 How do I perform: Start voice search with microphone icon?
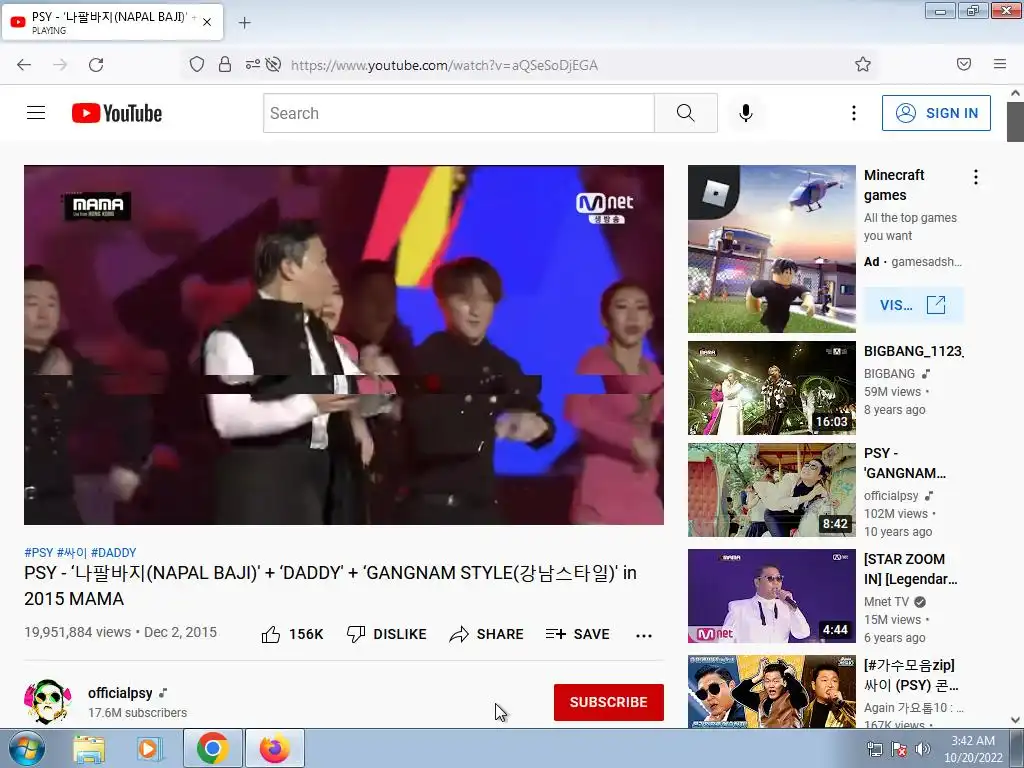[746, 113]
